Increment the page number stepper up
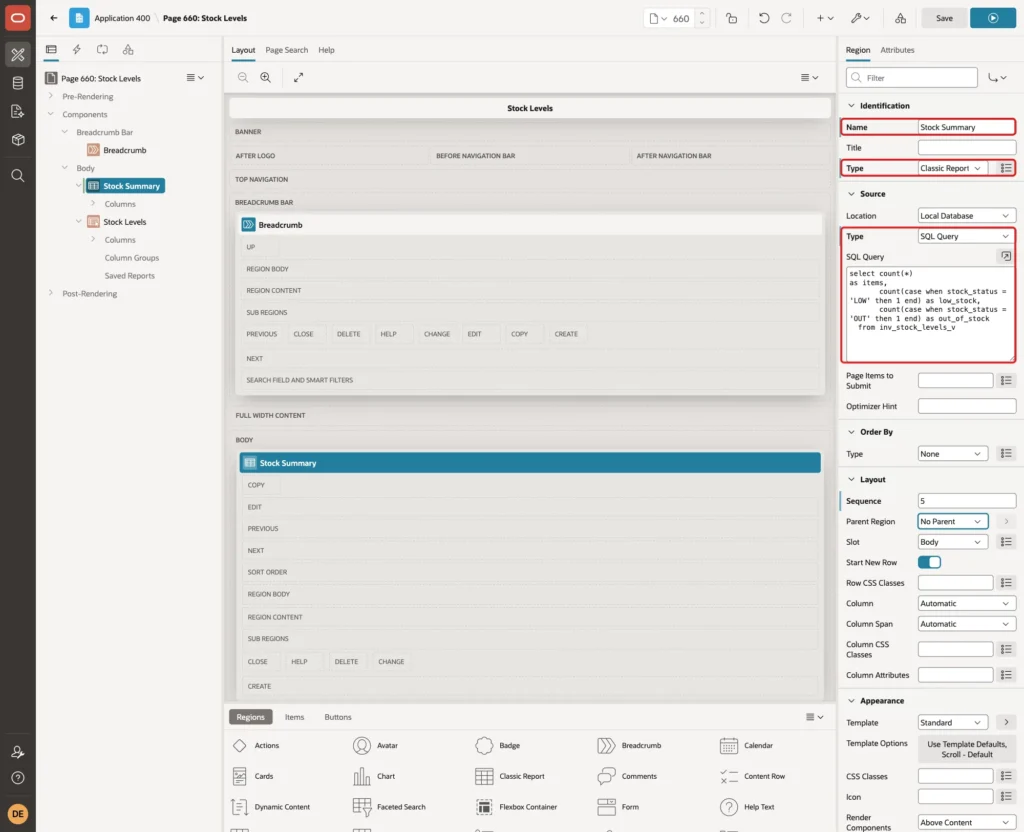Image resolution: width=1024 pixels, height=832 pixels. pos(702,14)
